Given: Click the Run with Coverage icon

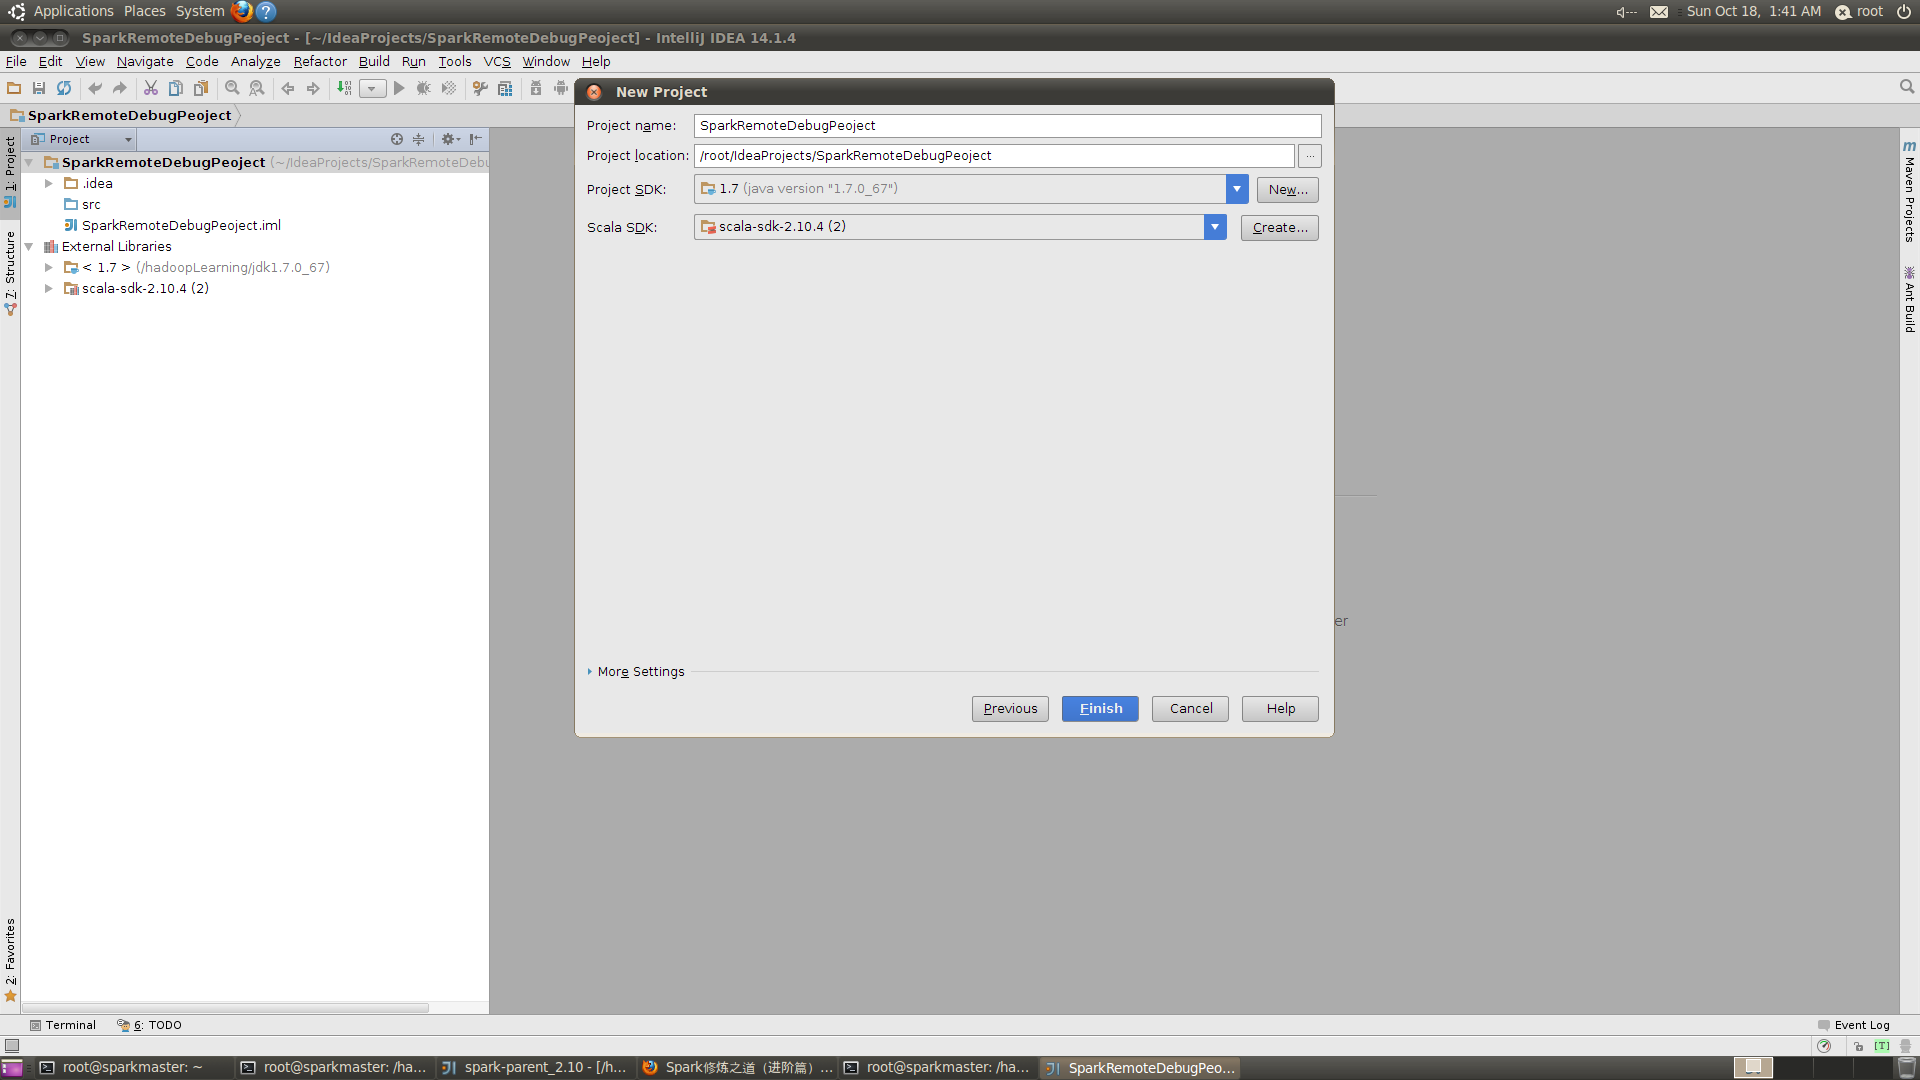Looking at the screenshot, I should click(x=449, y=88).
